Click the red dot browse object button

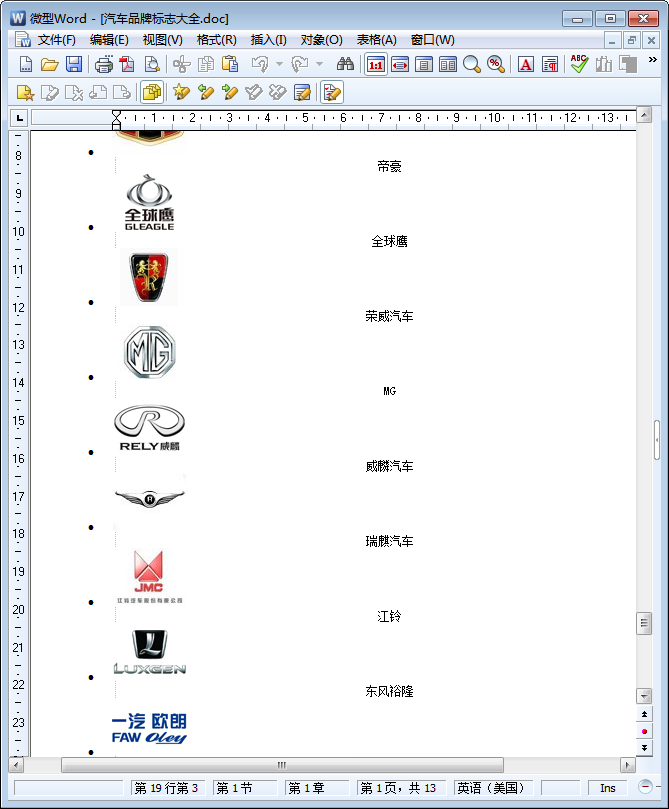pos(644,731)
